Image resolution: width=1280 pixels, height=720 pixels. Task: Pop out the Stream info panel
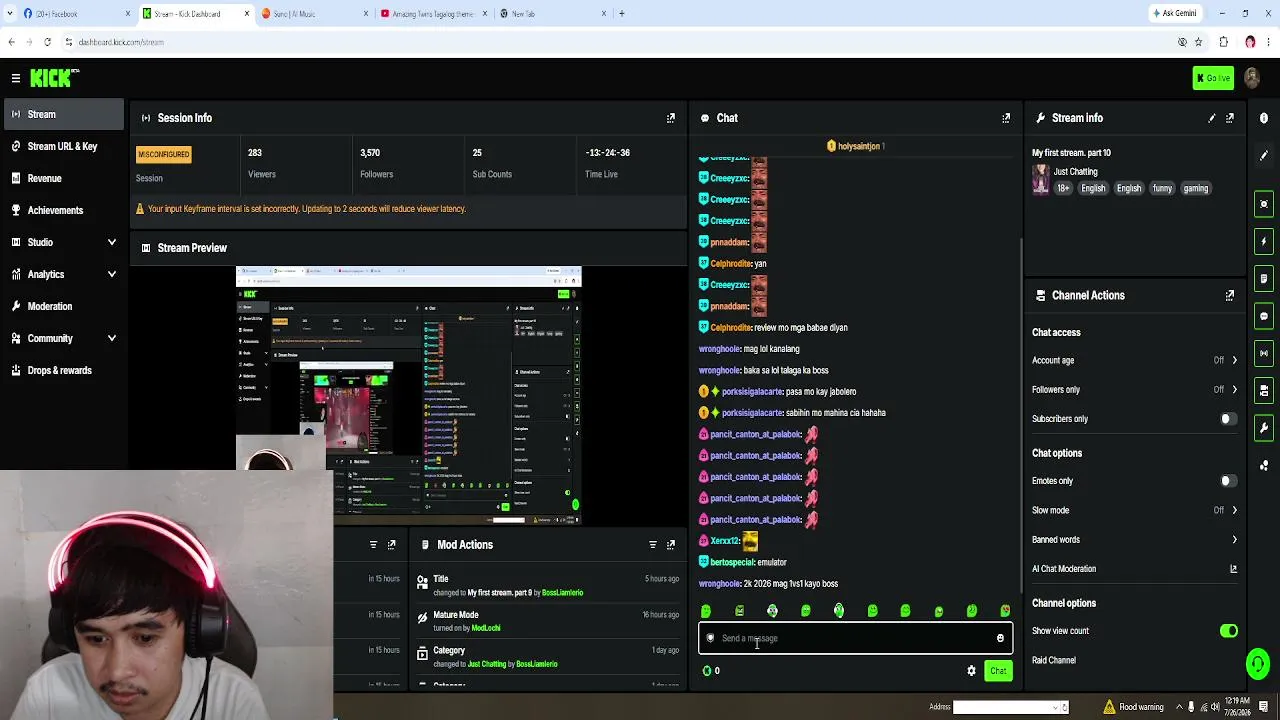(x=1230, y=118)
